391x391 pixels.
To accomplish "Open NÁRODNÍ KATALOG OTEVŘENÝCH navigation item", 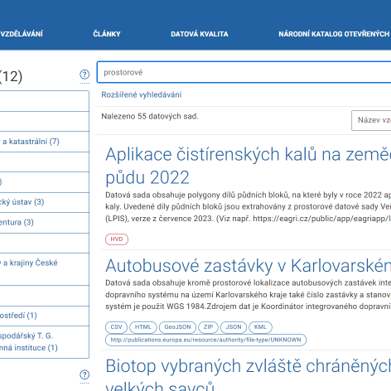I will click(334, 34).
